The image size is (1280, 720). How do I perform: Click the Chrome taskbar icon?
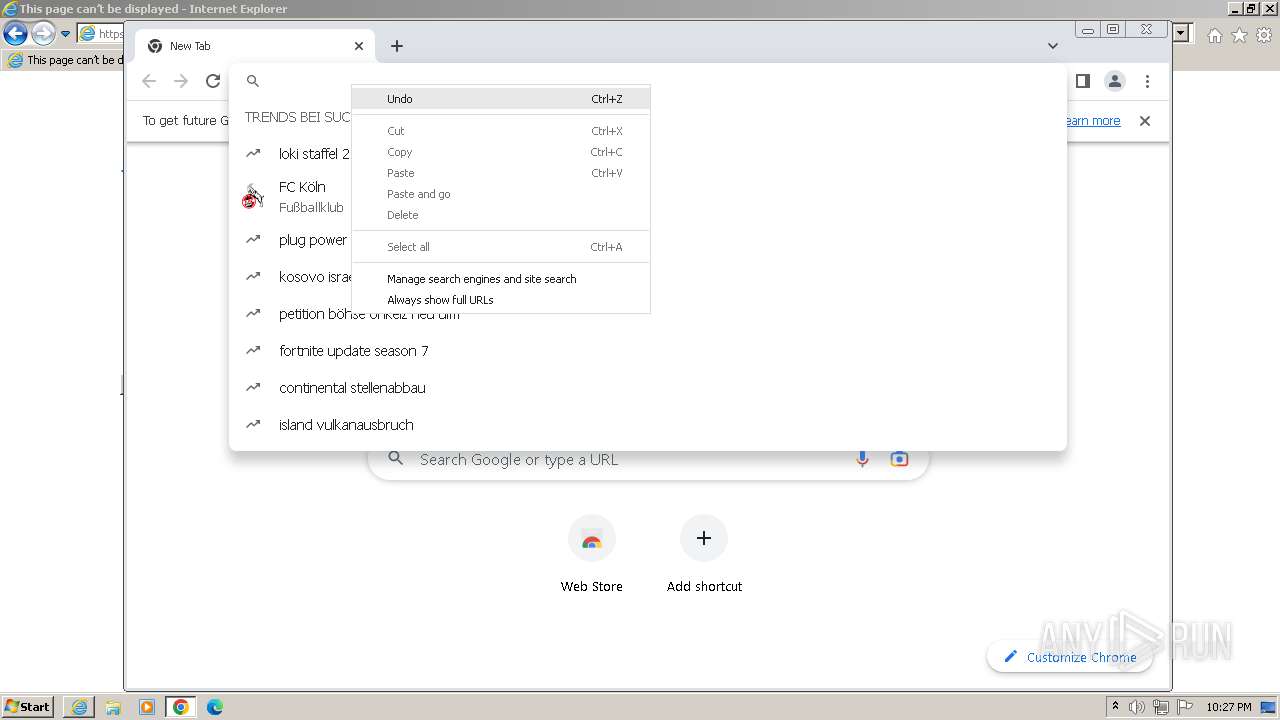click(x=181, y=707)
